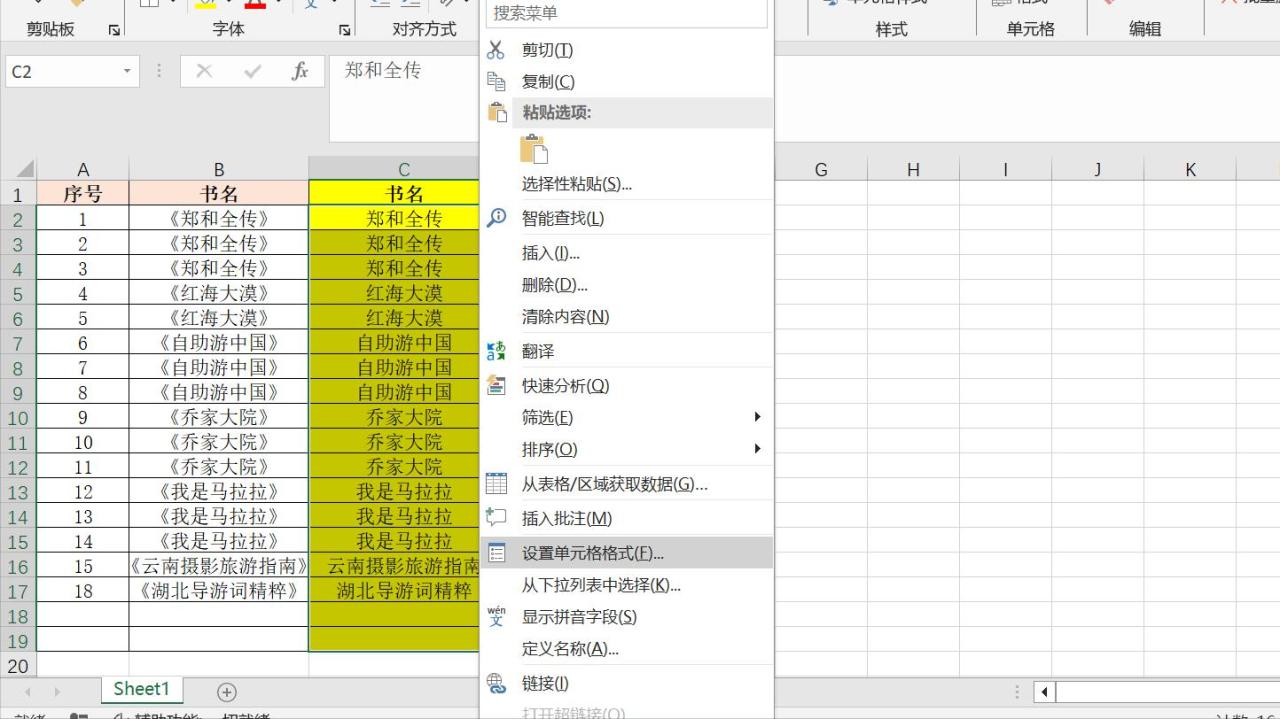Choose 定义名称(A)... menu entry
This screenshot has height=719, width=1280.
626,649
